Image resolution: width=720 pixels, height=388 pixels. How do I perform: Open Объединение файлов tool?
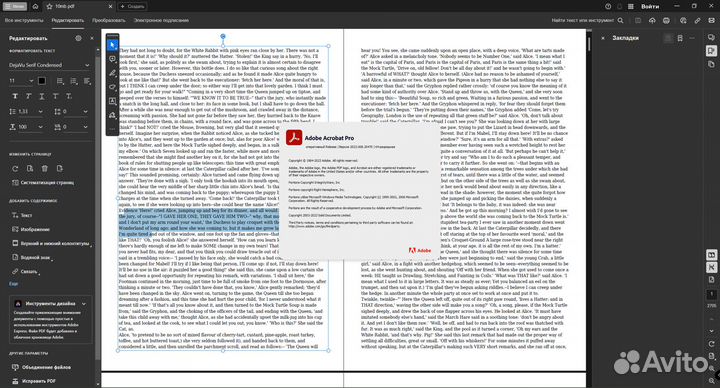coord(41,367)
